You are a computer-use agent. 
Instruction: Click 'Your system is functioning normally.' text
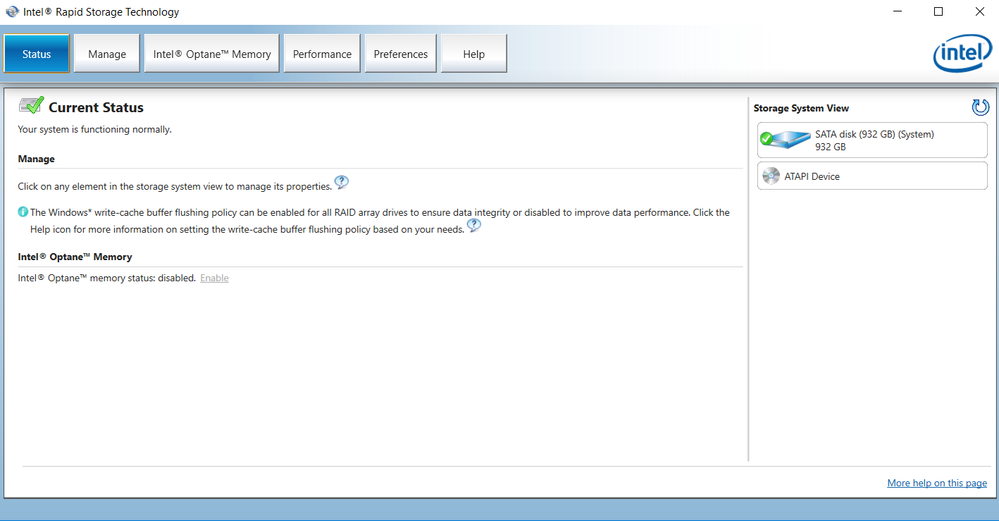click(94, 129)
